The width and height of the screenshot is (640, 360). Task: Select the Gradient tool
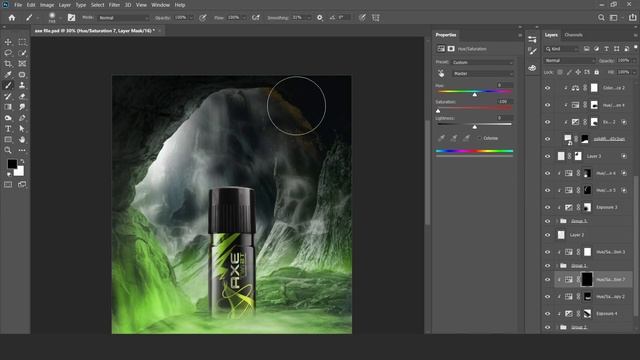pyautogui.click(x=8, y=107)
